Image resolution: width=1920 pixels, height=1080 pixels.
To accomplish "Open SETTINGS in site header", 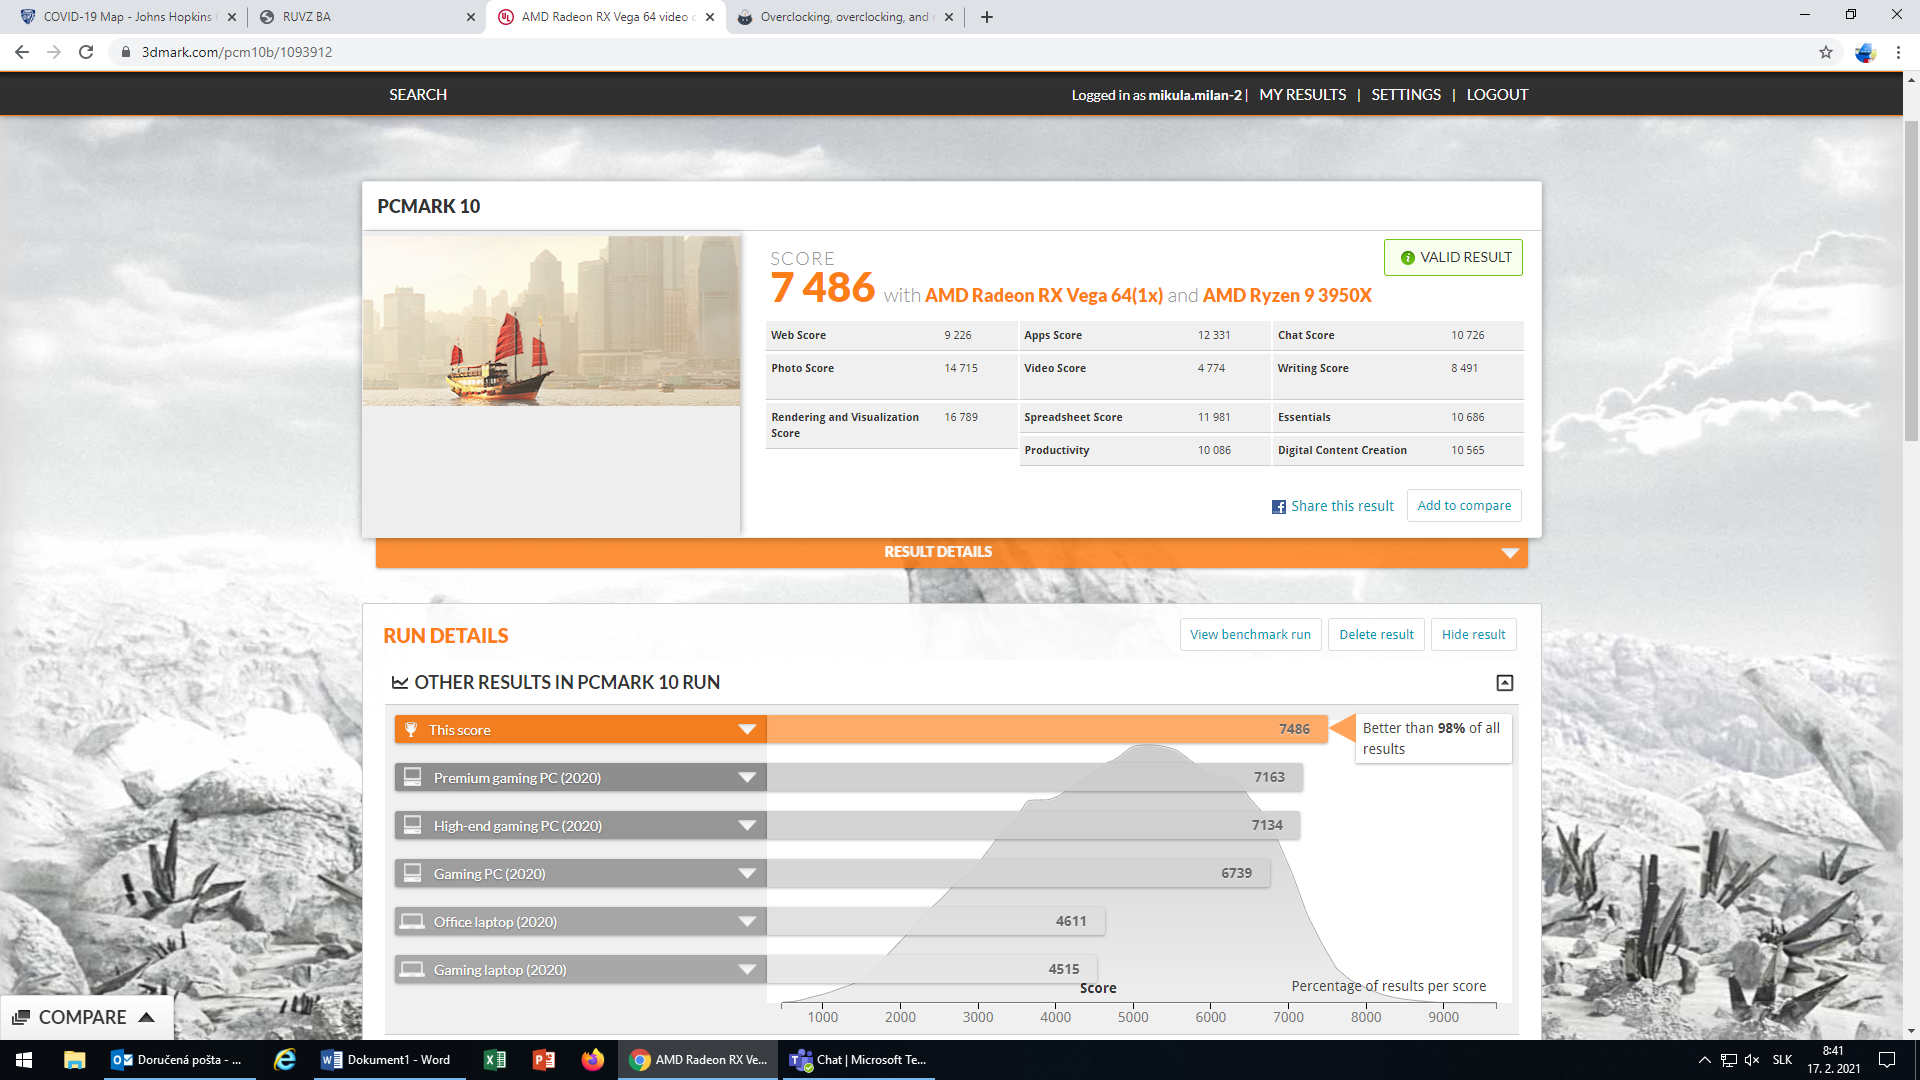I will point(1406,94).
